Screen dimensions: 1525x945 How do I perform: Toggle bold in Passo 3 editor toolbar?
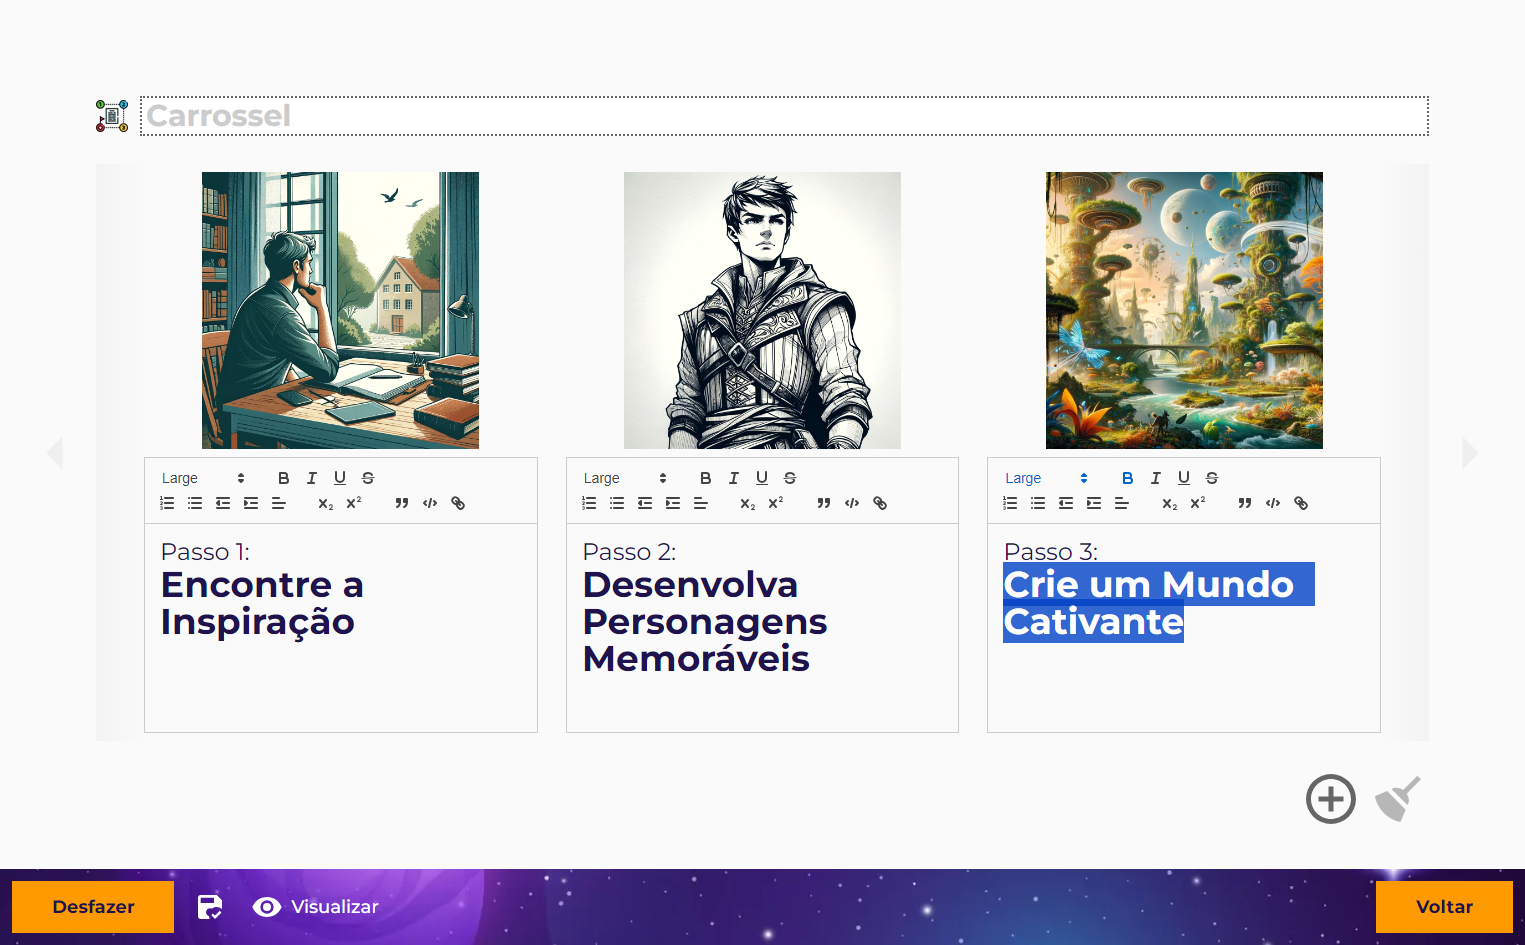point(1128,478)
